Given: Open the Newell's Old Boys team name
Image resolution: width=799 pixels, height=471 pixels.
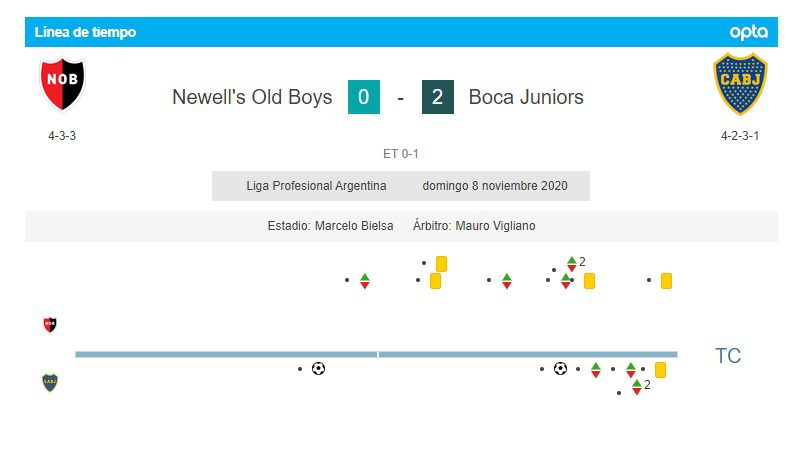Looking at the screenshot, I should coord(252,97).
